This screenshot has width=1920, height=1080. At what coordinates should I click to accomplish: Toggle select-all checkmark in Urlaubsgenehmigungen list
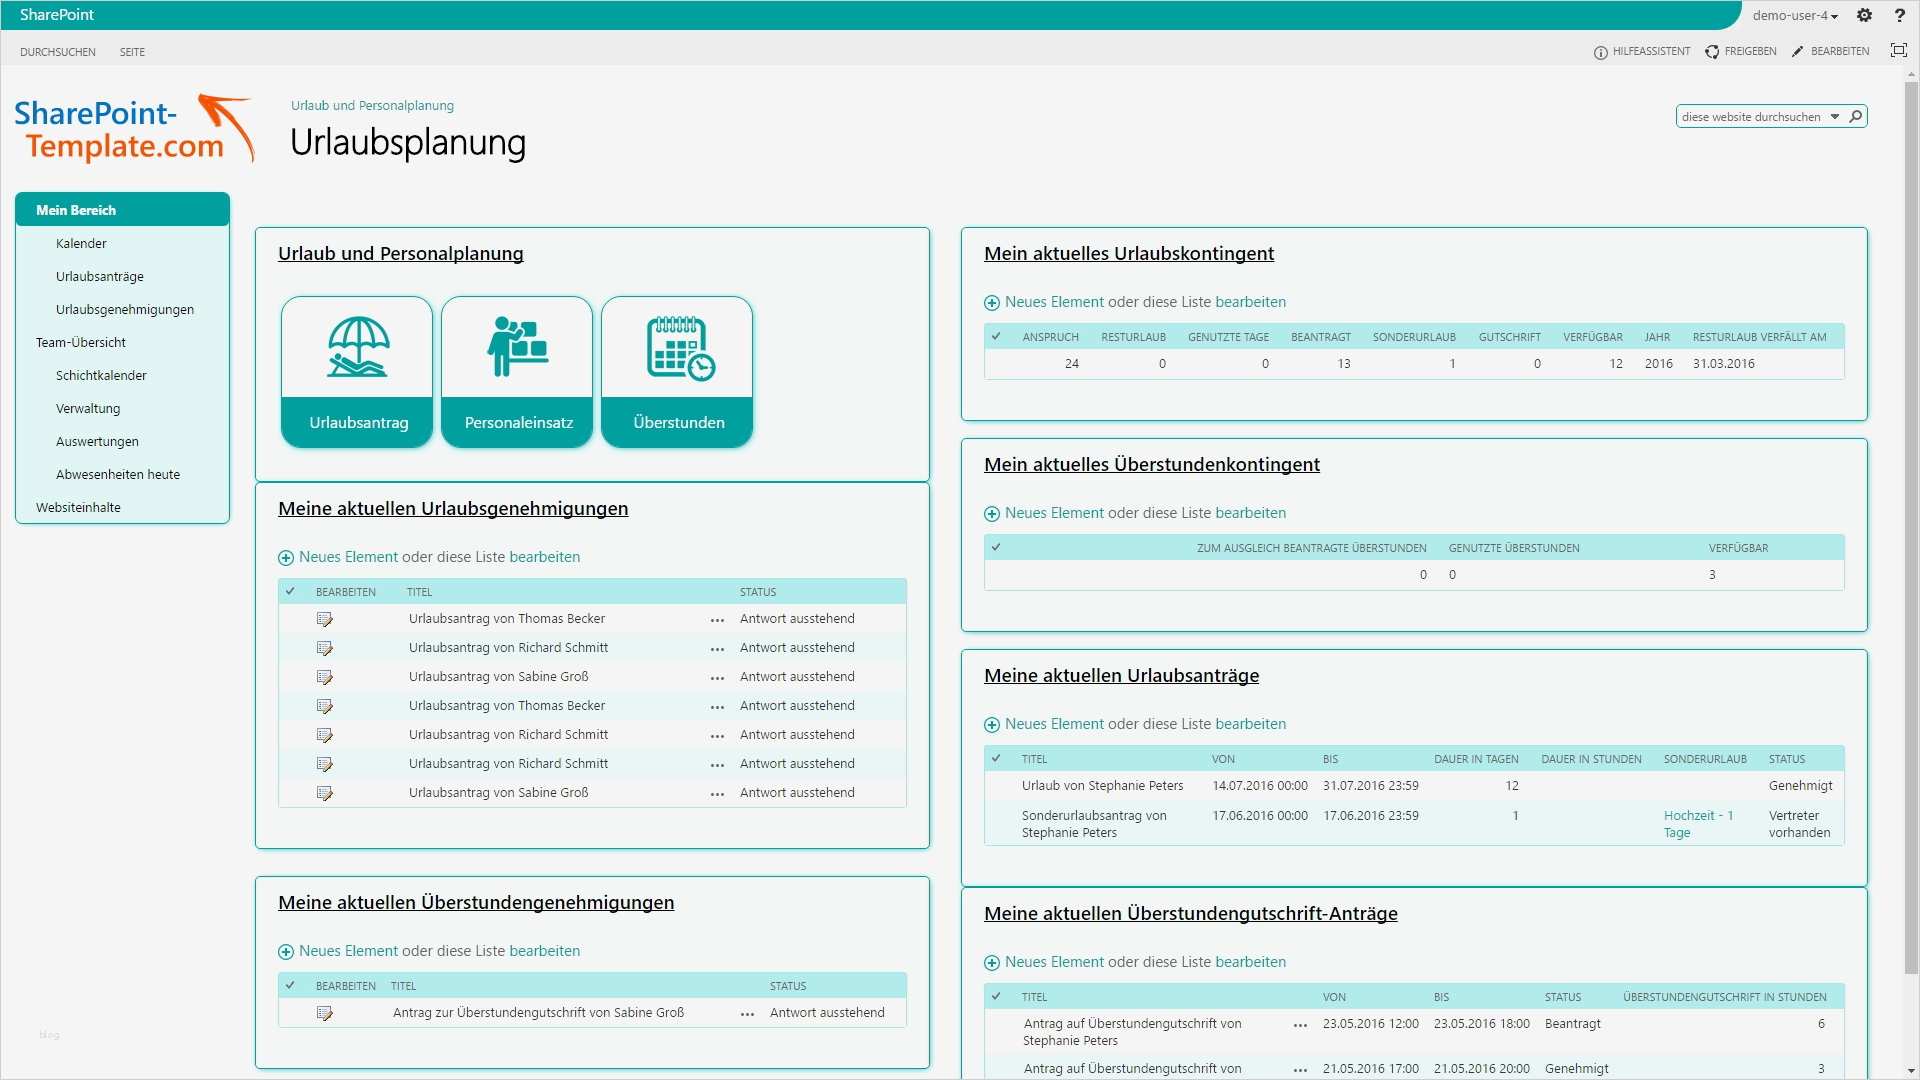coord(290,592)
